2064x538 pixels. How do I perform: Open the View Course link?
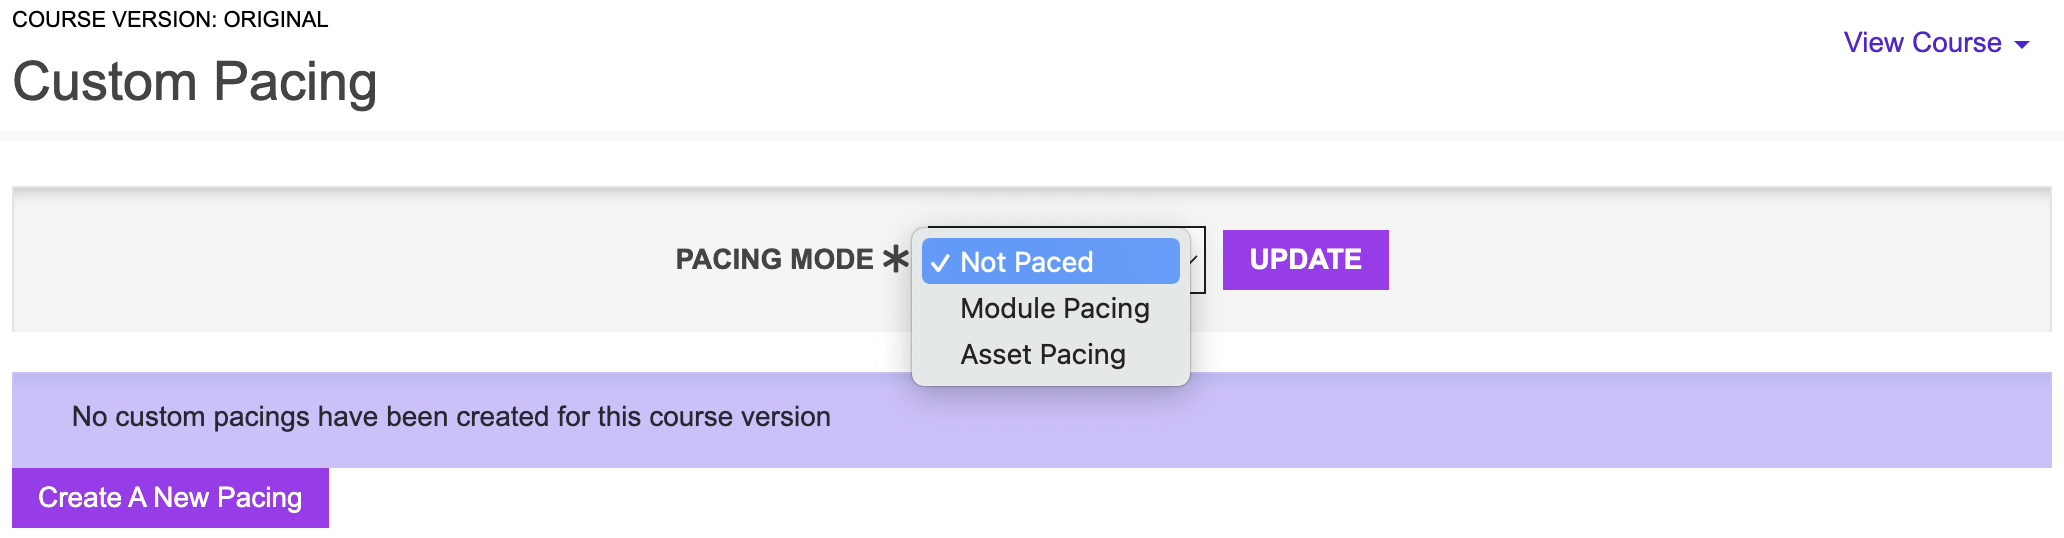pyautogui.click(x=1922, y=43)
